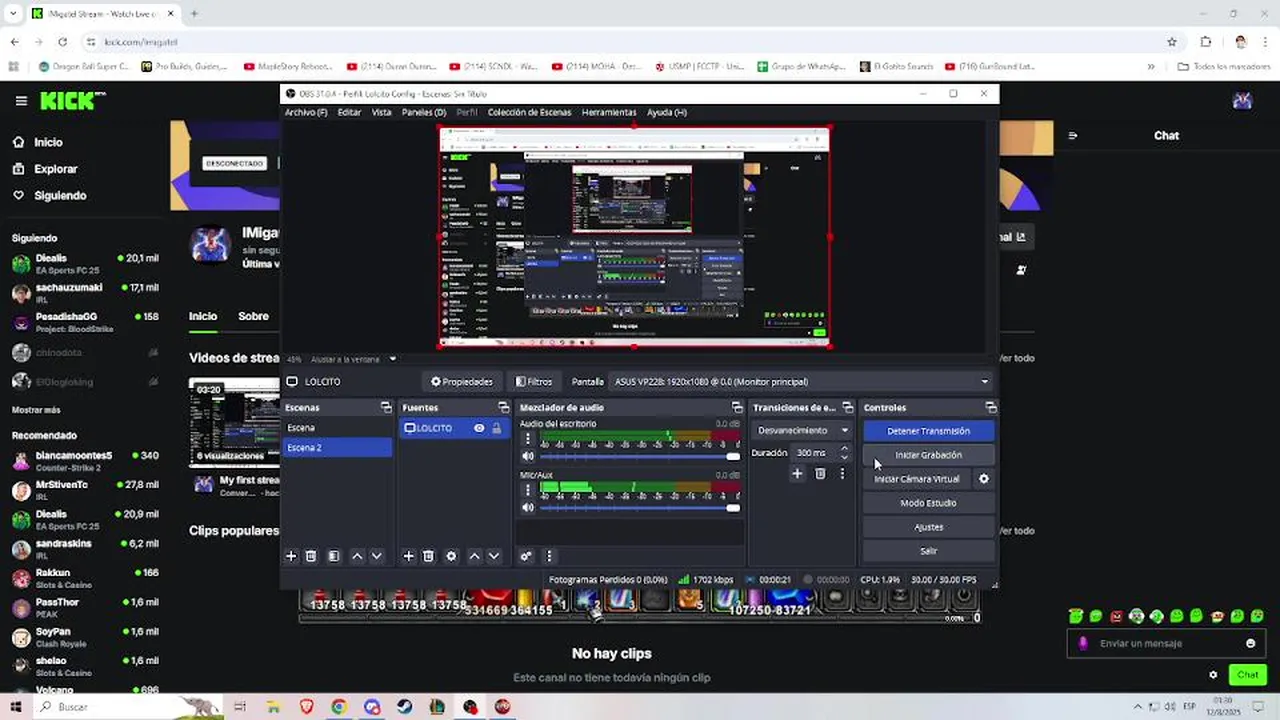Add a new scene with plus icon
This screenshot has width=1280, height=720.
coord(291,556)
